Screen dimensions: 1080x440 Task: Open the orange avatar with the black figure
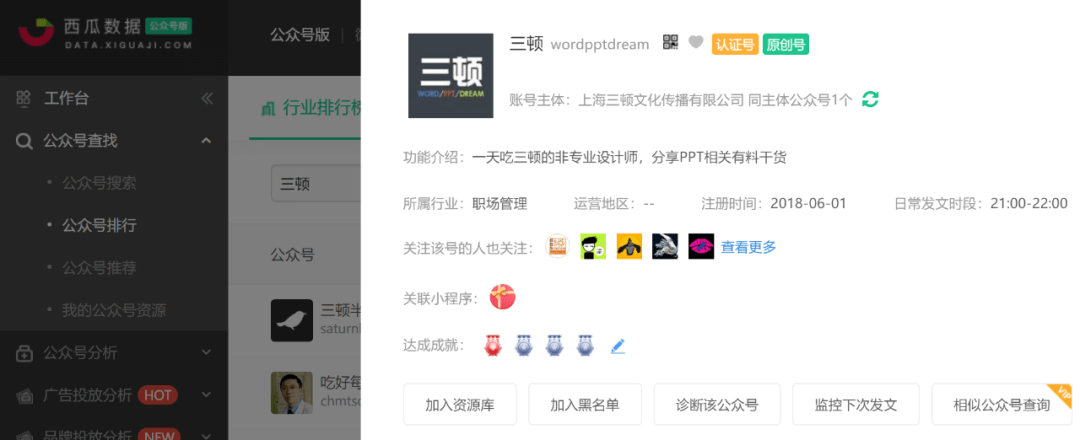629,246
